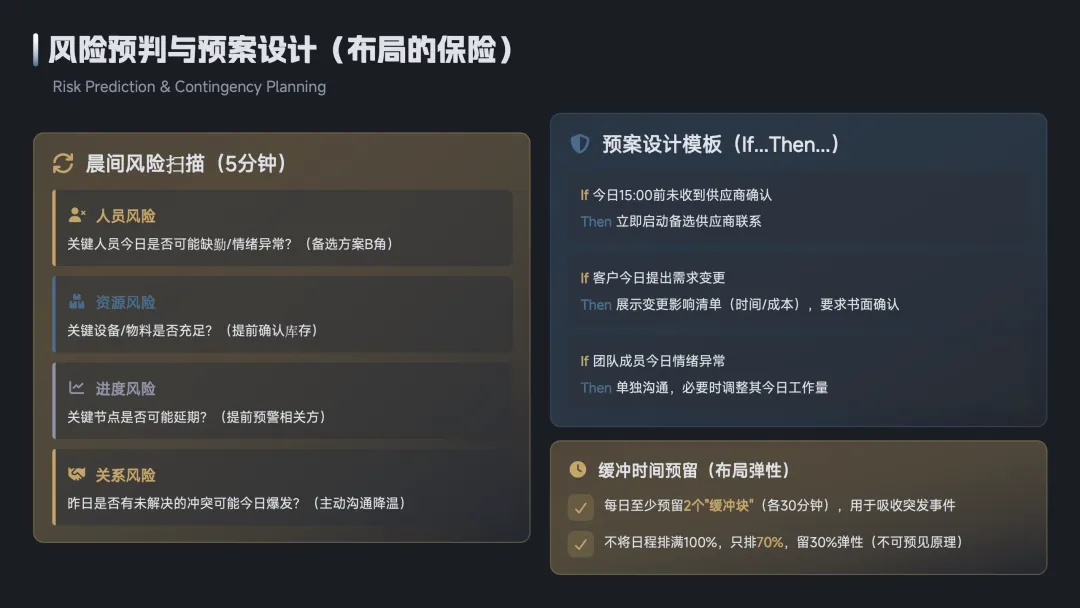Screen dimensions: 1080x608
Task: Click the 关系风险 heading
Action: (125, 475)
